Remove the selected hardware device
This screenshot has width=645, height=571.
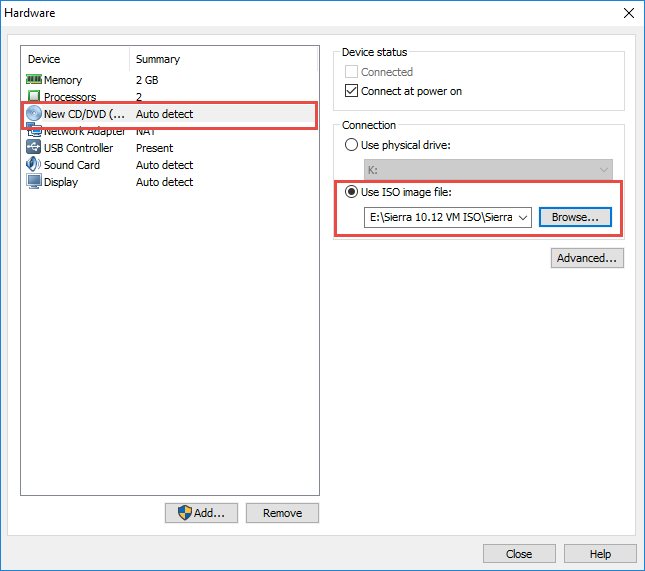click(282, 513)
